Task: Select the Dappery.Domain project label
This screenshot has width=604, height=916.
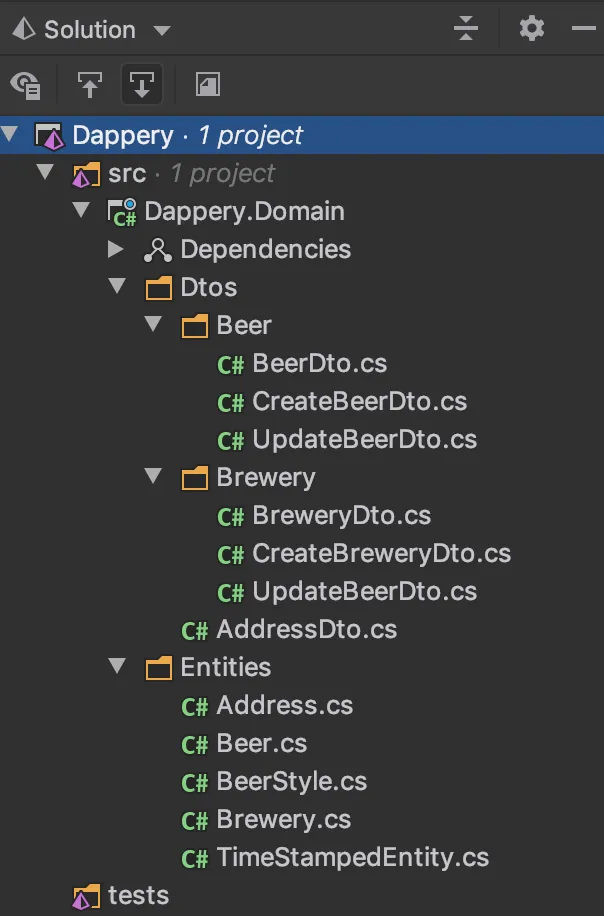Action: [x=244, y=211]
